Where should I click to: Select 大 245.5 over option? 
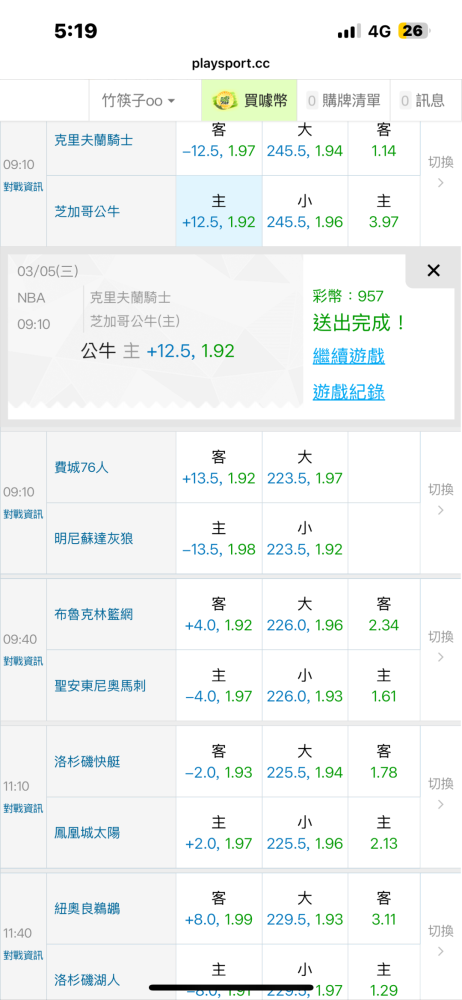[305, 140]
